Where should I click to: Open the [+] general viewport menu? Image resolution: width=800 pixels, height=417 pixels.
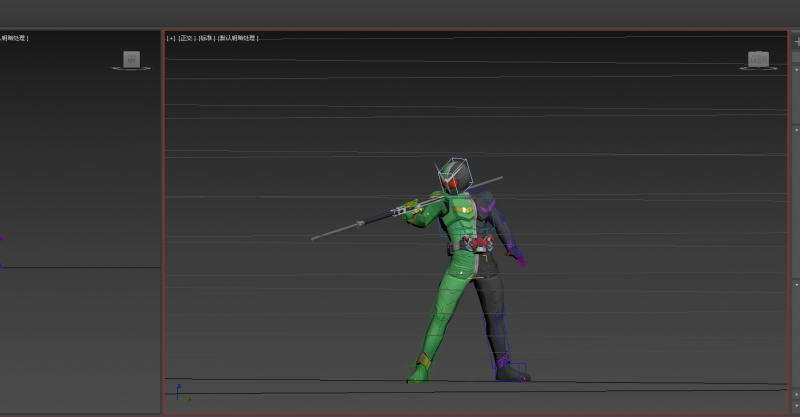[170, 38]
